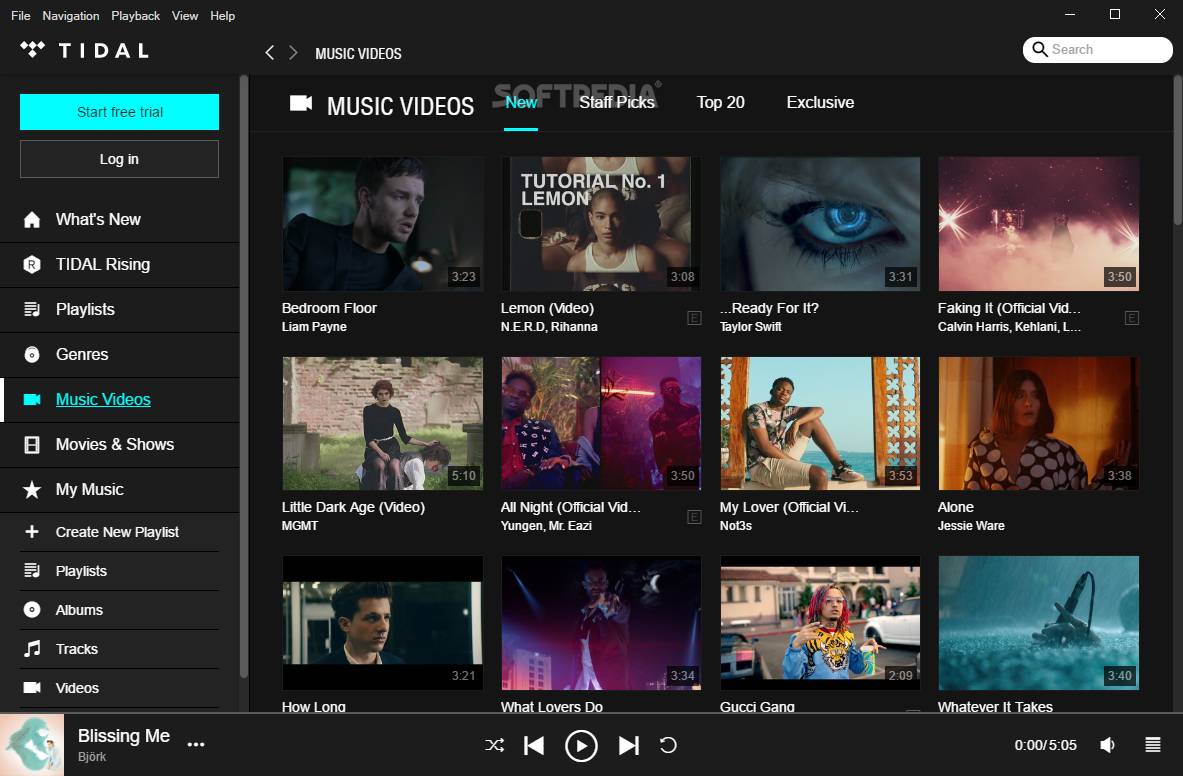1183x776 pixels.
Task: Open the play queue icon
Action: click(1153, 745)
